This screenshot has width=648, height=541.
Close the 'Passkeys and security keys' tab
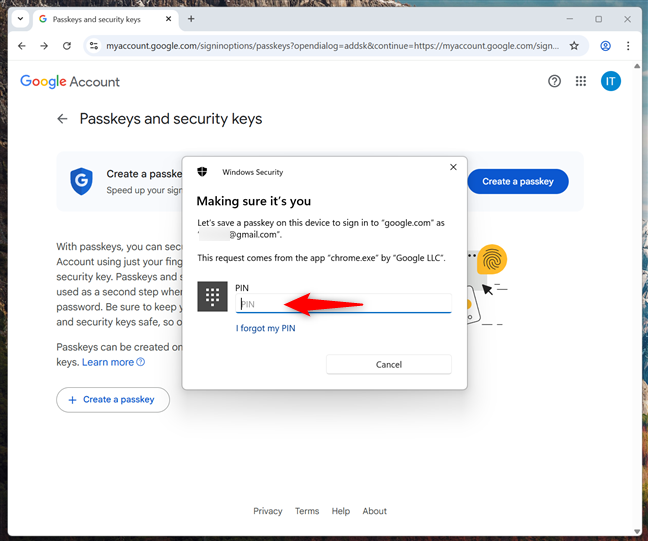(x=168, y=19)
